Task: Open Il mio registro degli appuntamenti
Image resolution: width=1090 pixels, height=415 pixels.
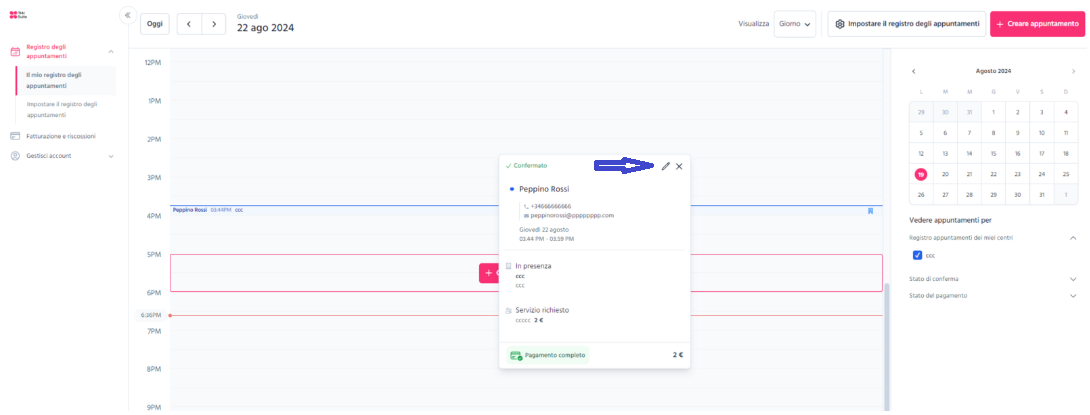Action: 65,80
